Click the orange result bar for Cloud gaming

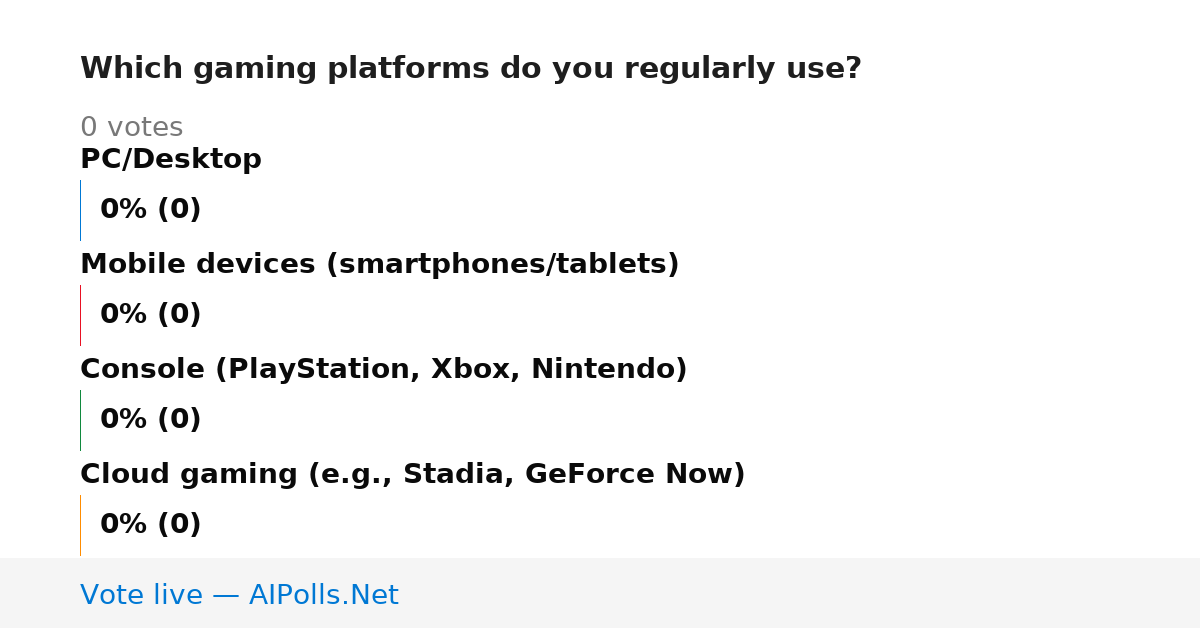click(x=80, y=525)
